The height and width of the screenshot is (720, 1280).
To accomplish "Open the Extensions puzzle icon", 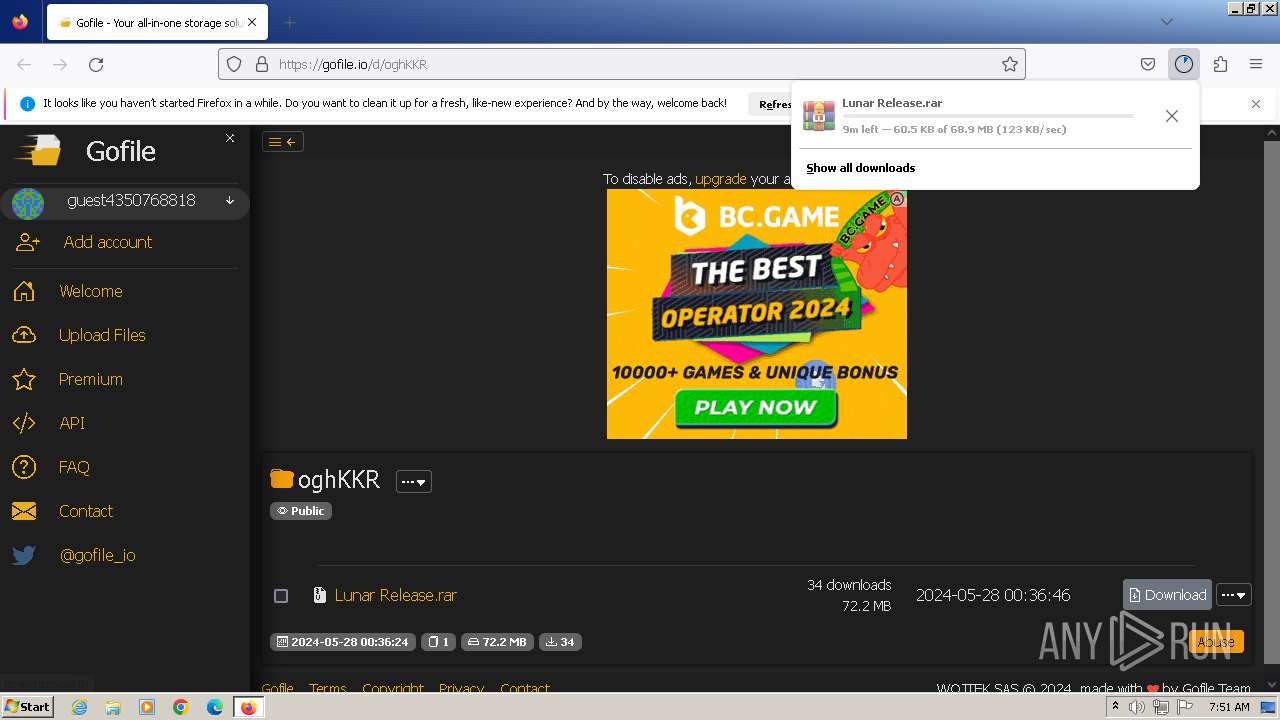I will (x=1220, y=64).
